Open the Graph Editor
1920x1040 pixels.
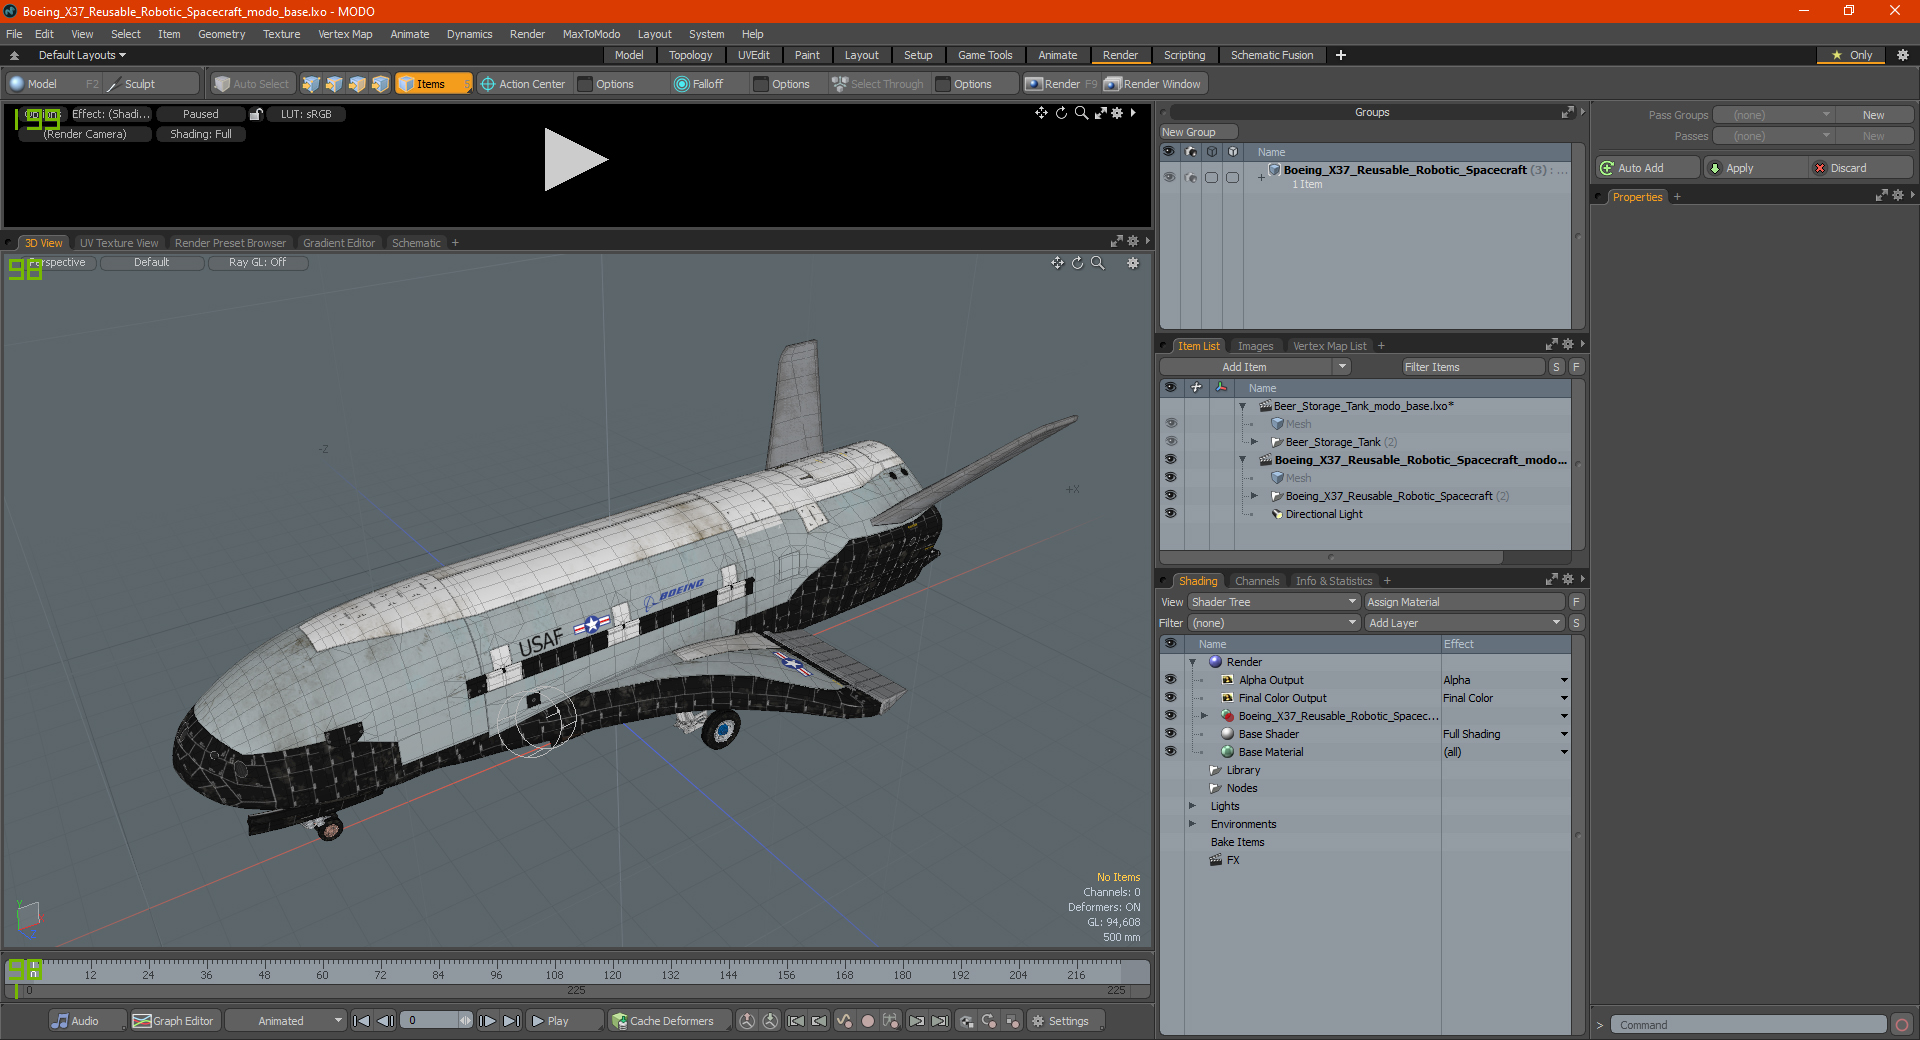174,1021
